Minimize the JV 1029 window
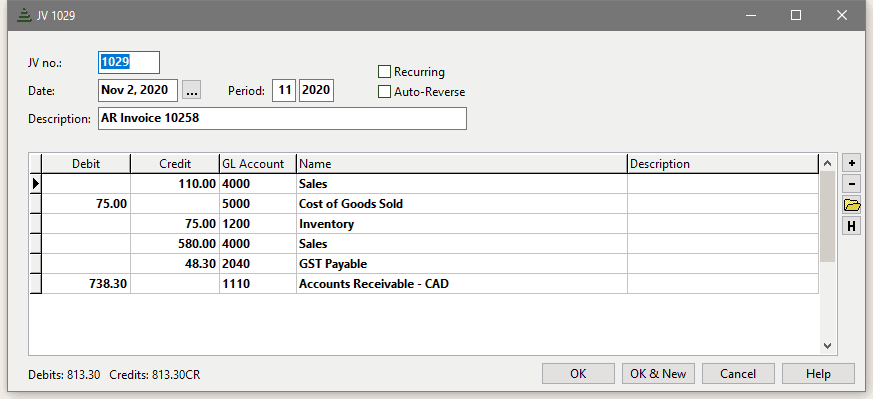The width and height of the screenshot is (873, 399). pos(751,16)
